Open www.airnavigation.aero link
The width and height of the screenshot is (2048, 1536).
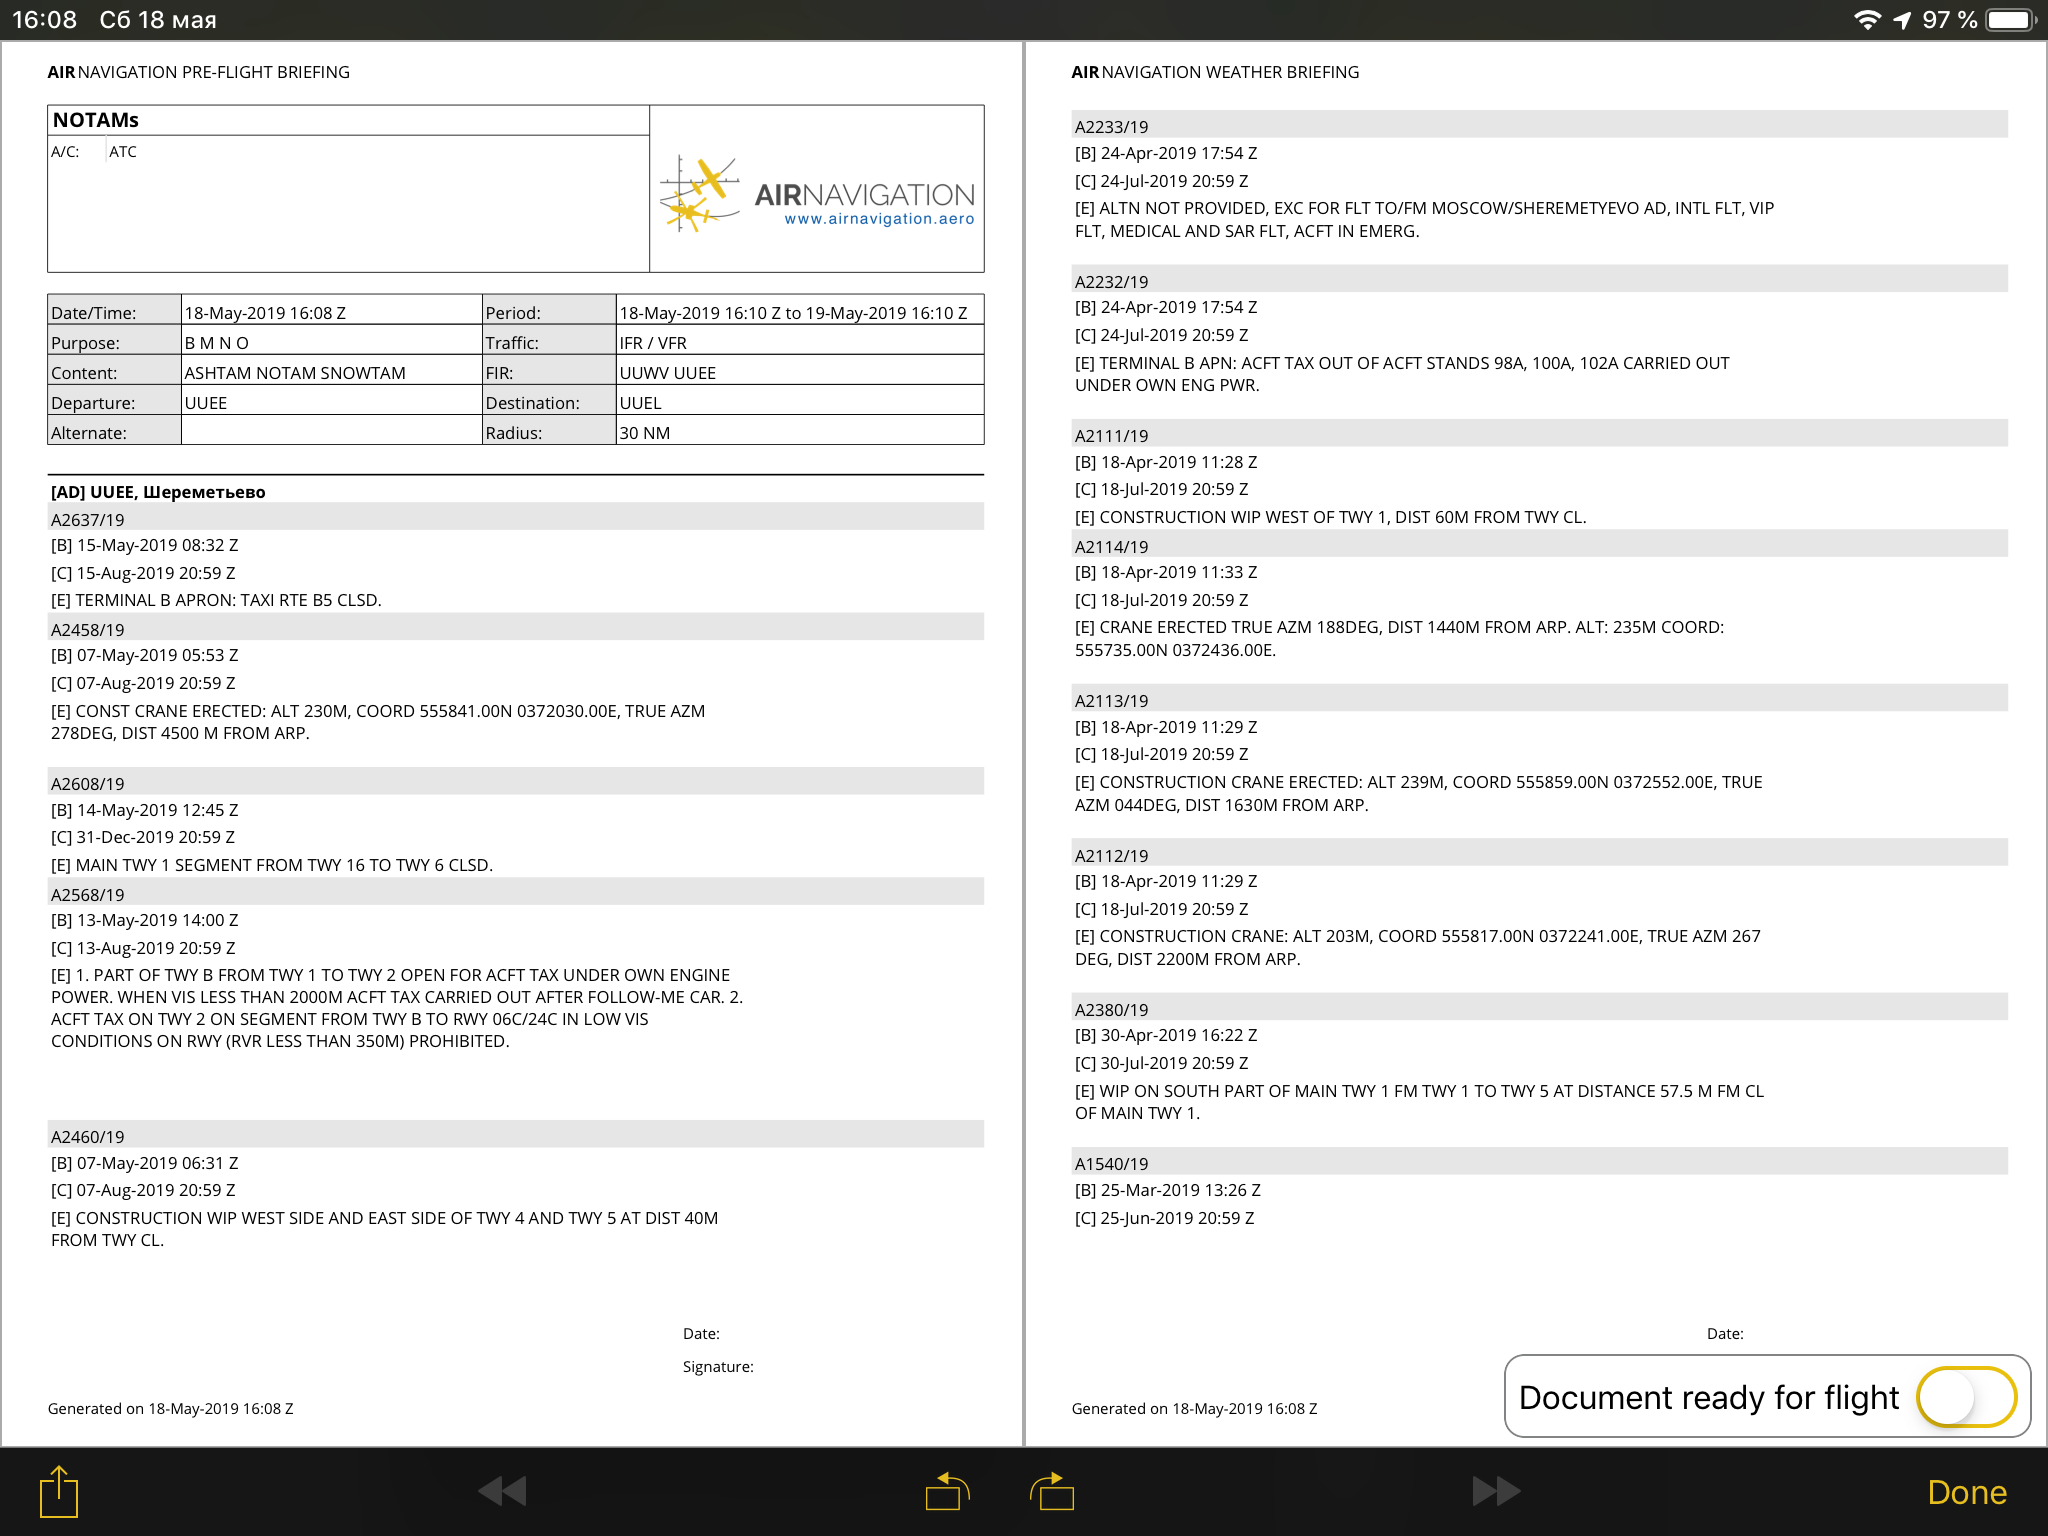(878, 219)
